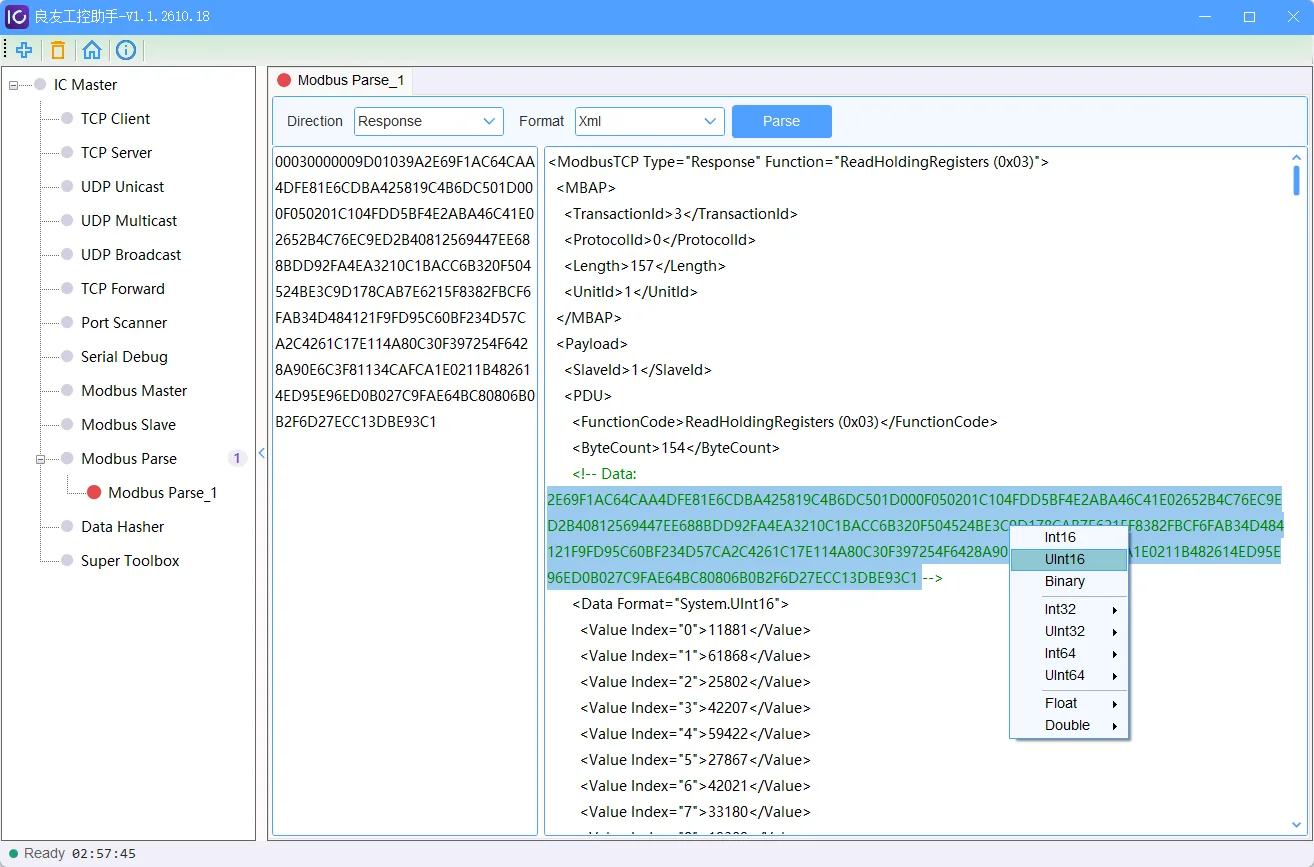Select Modbus Master tree item
This screenshot has height=867, width=1314.
point(134,391)
